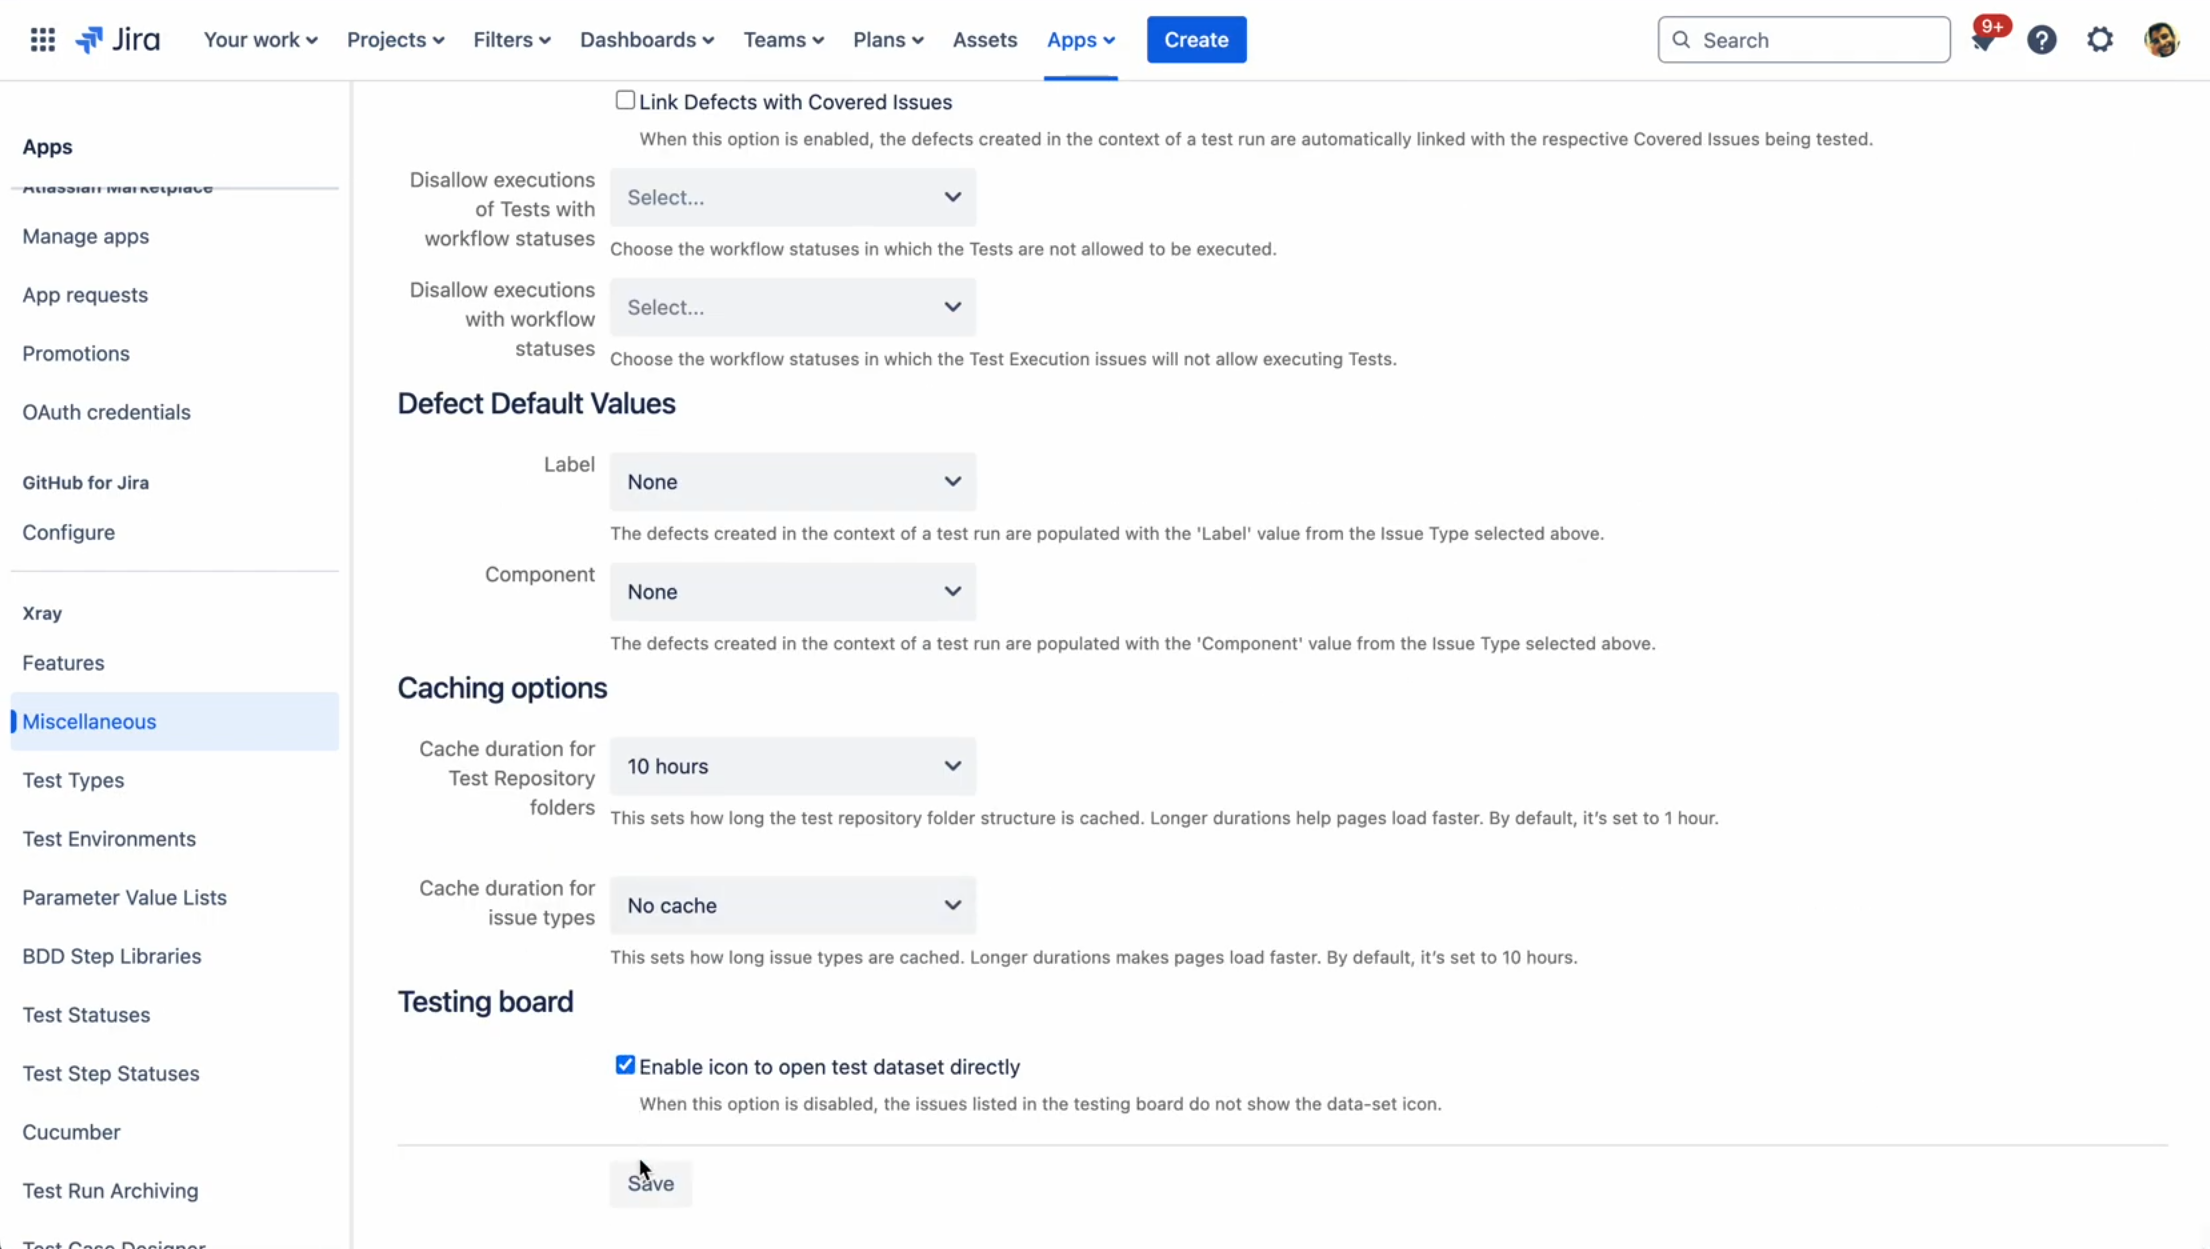Click the Apps sidebar heading
The image size is (2210, 1249).
point(47,147)
